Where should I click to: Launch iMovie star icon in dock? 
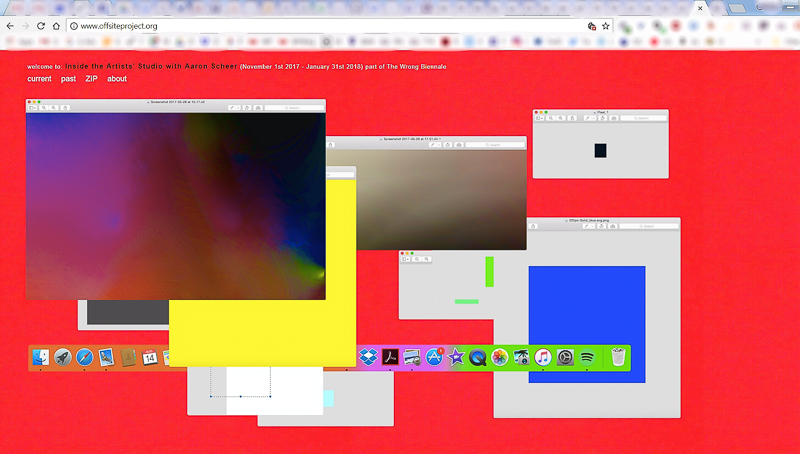pos(456,357)
